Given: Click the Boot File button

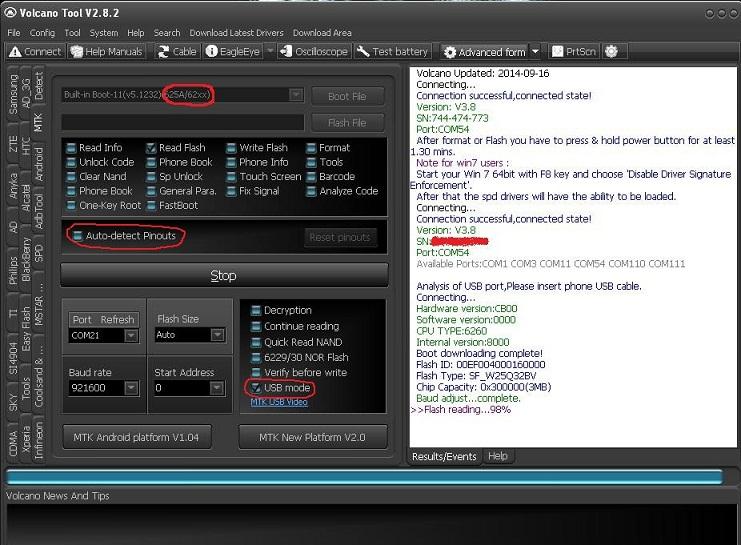Looking at the screenshot, I should coord(347,96).
